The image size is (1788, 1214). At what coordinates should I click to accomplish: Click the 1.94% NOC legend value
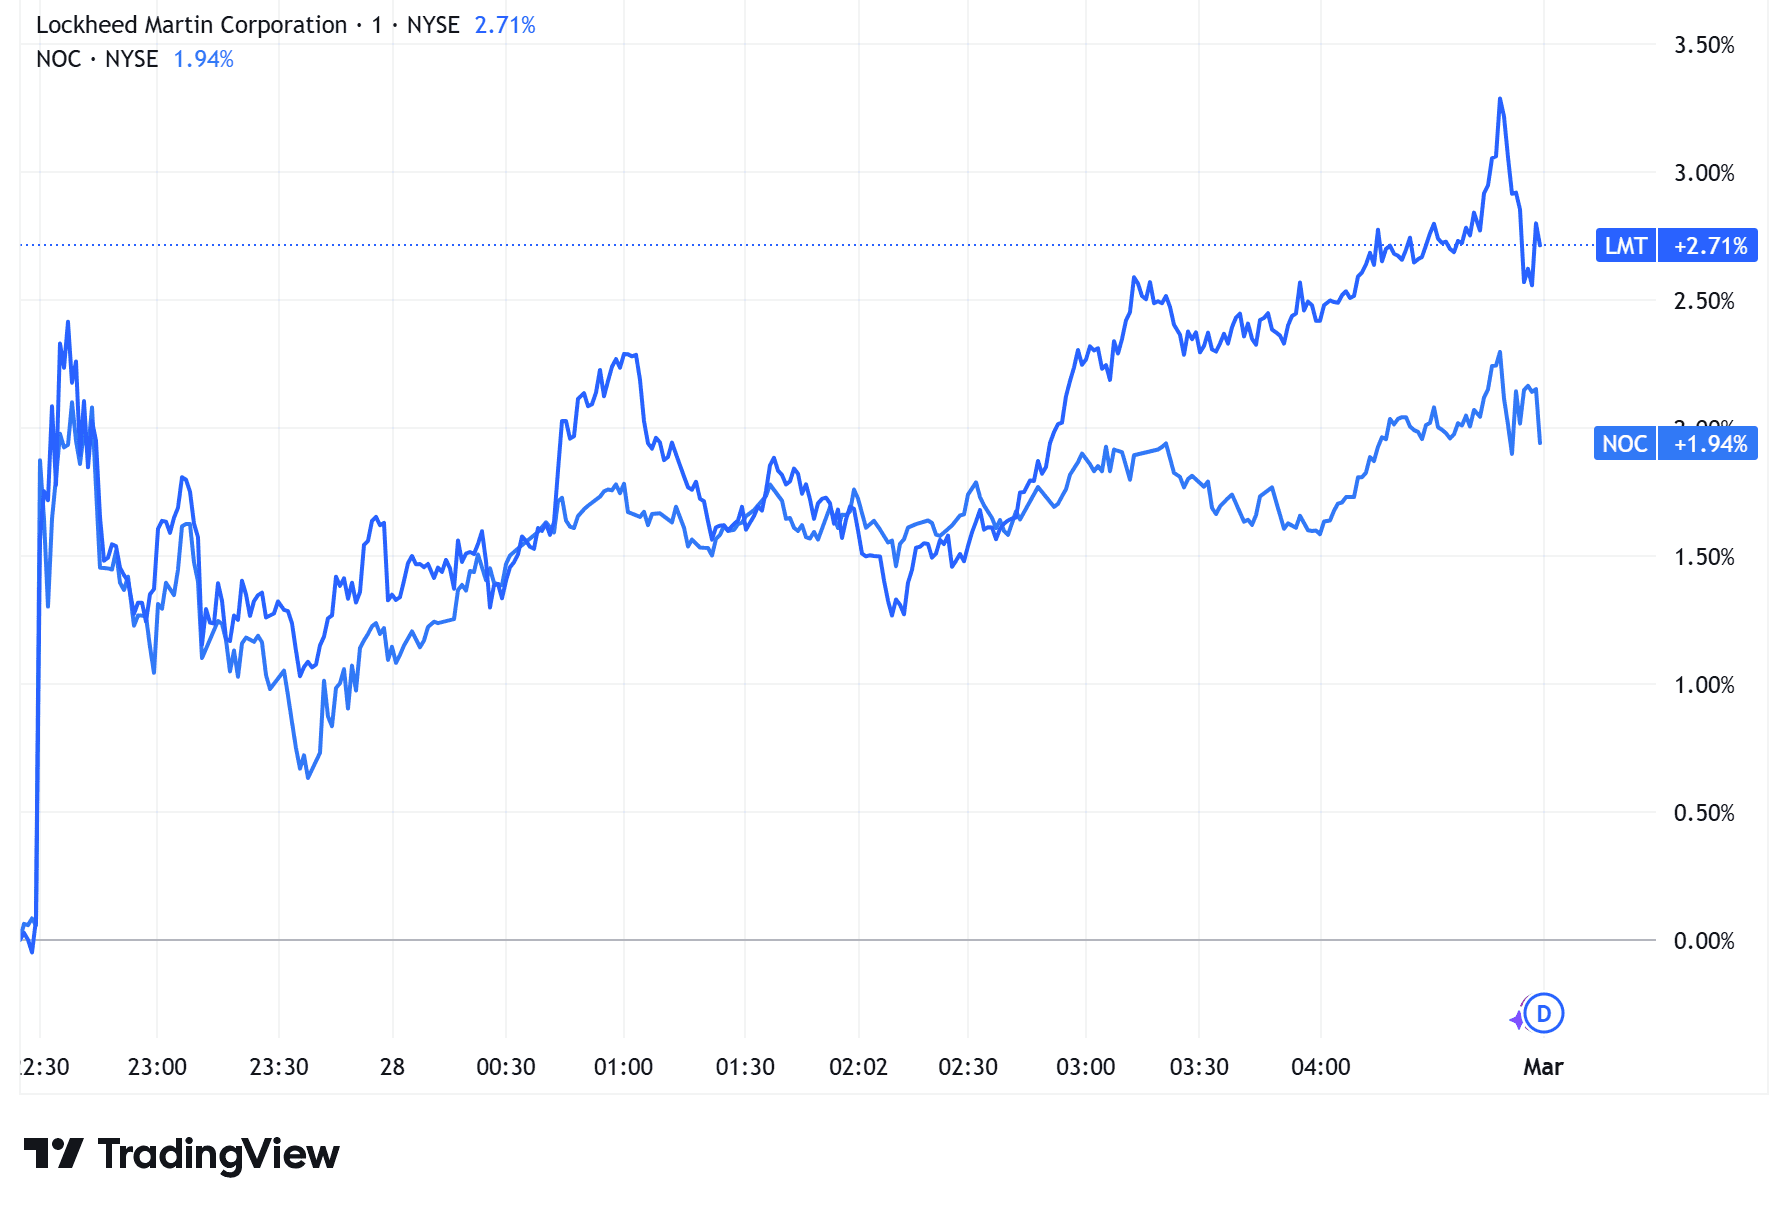pyautogui.click(x=203, y=59)
